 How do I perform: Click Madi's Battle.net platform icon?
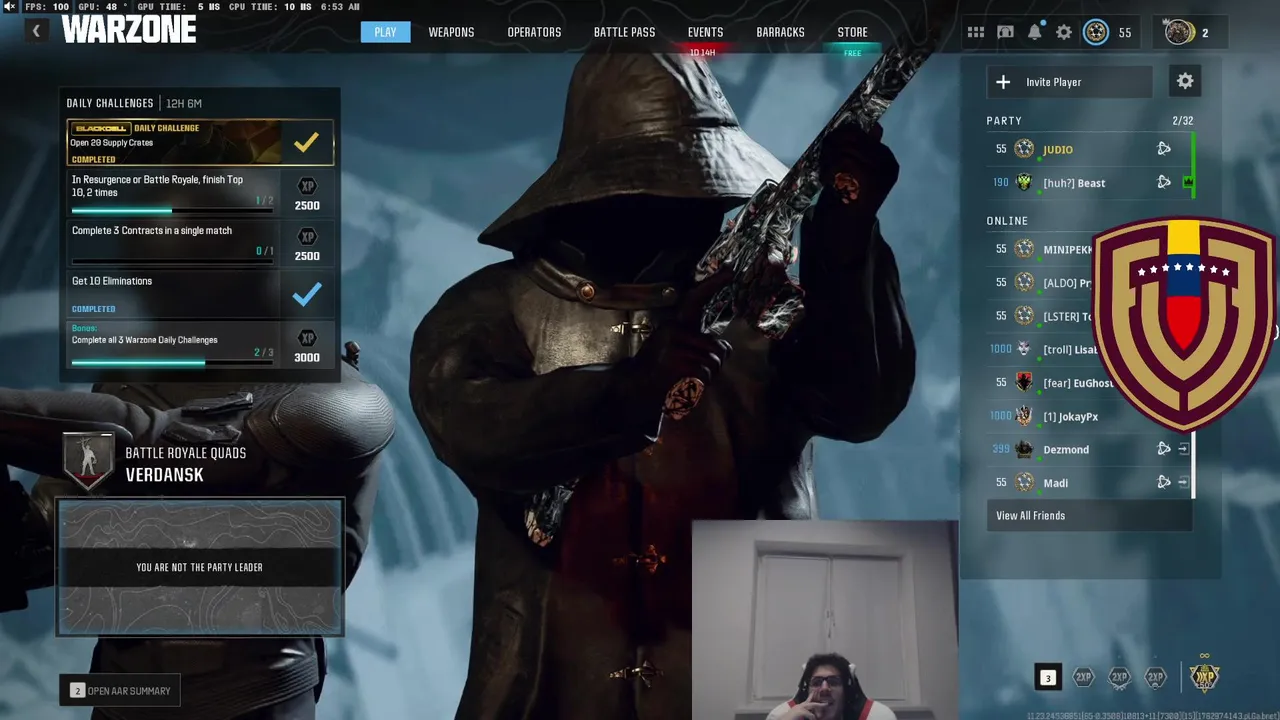pos(1164,482)
